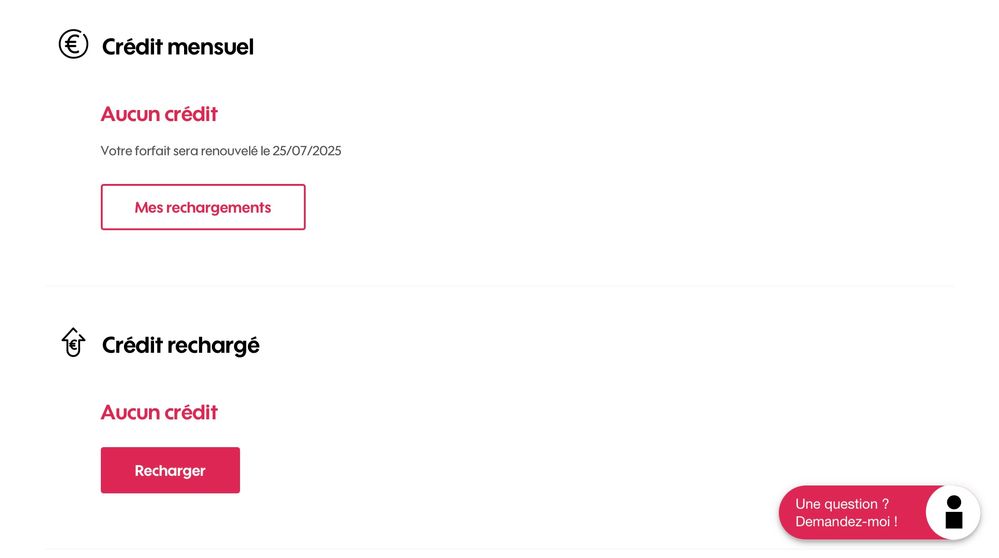
Task: Open the 'Une question ?' chat bubble
Action: pyautogui.click(x=850, y=513)
